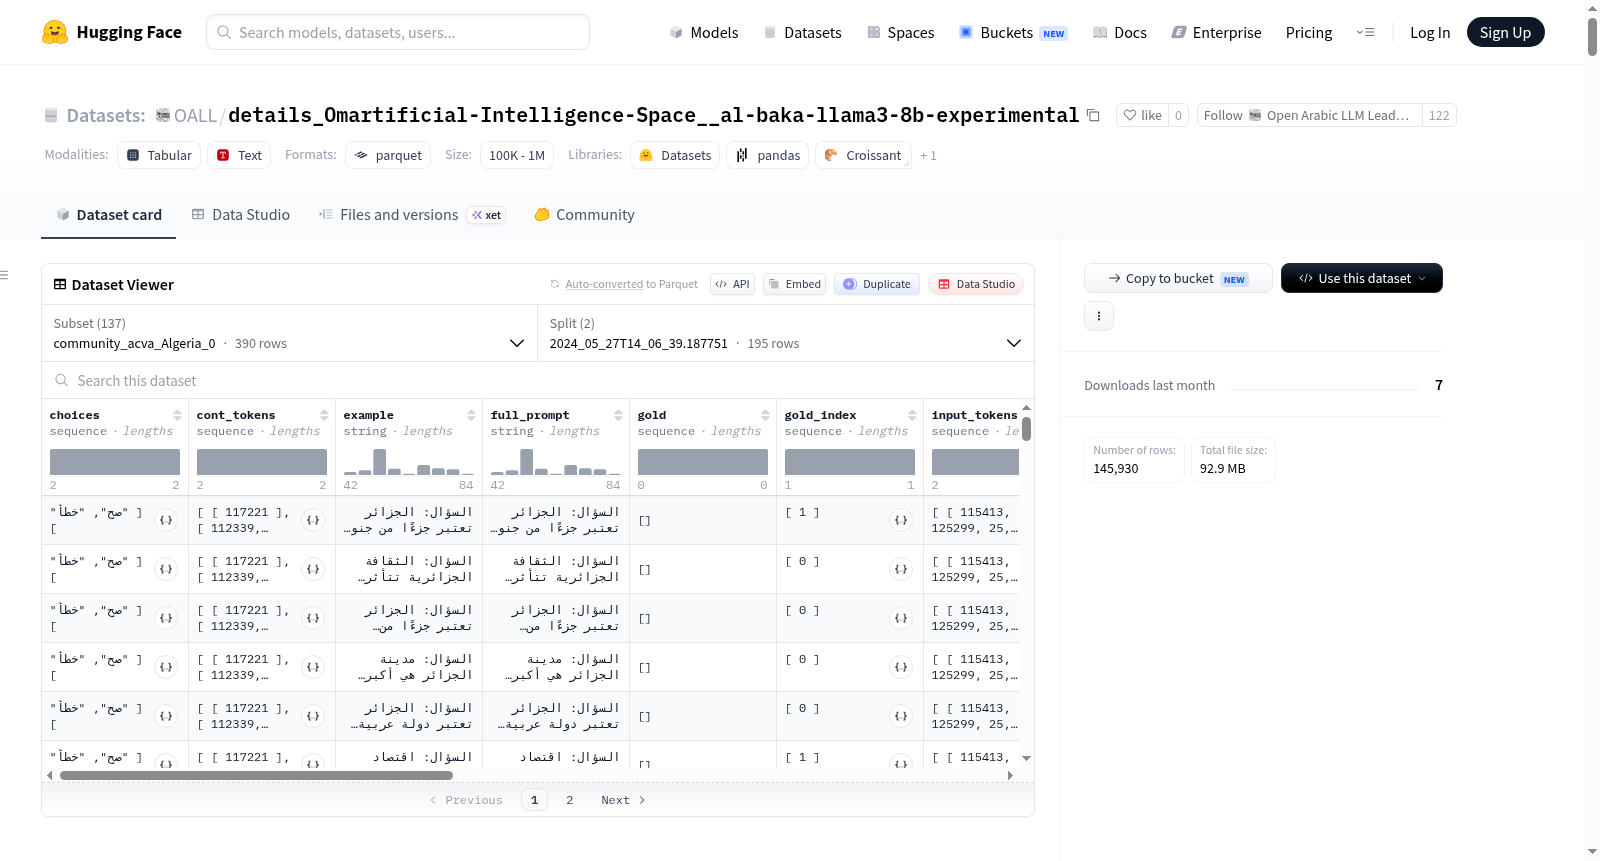Click the table vertical scrollbar thumb
Image resolution: width=1600 pixels, height=861 pixels.
pos(1026,428)
